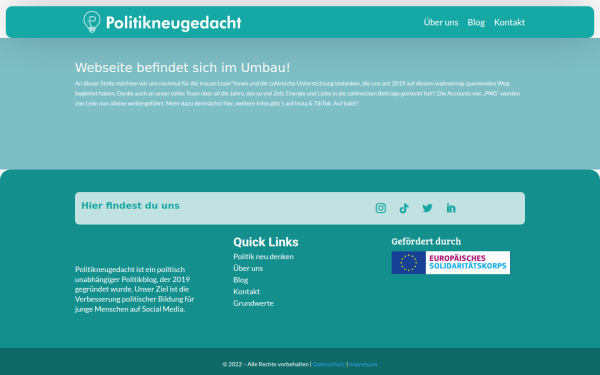Open the LinkedIn profile icon

pos(451,208)
